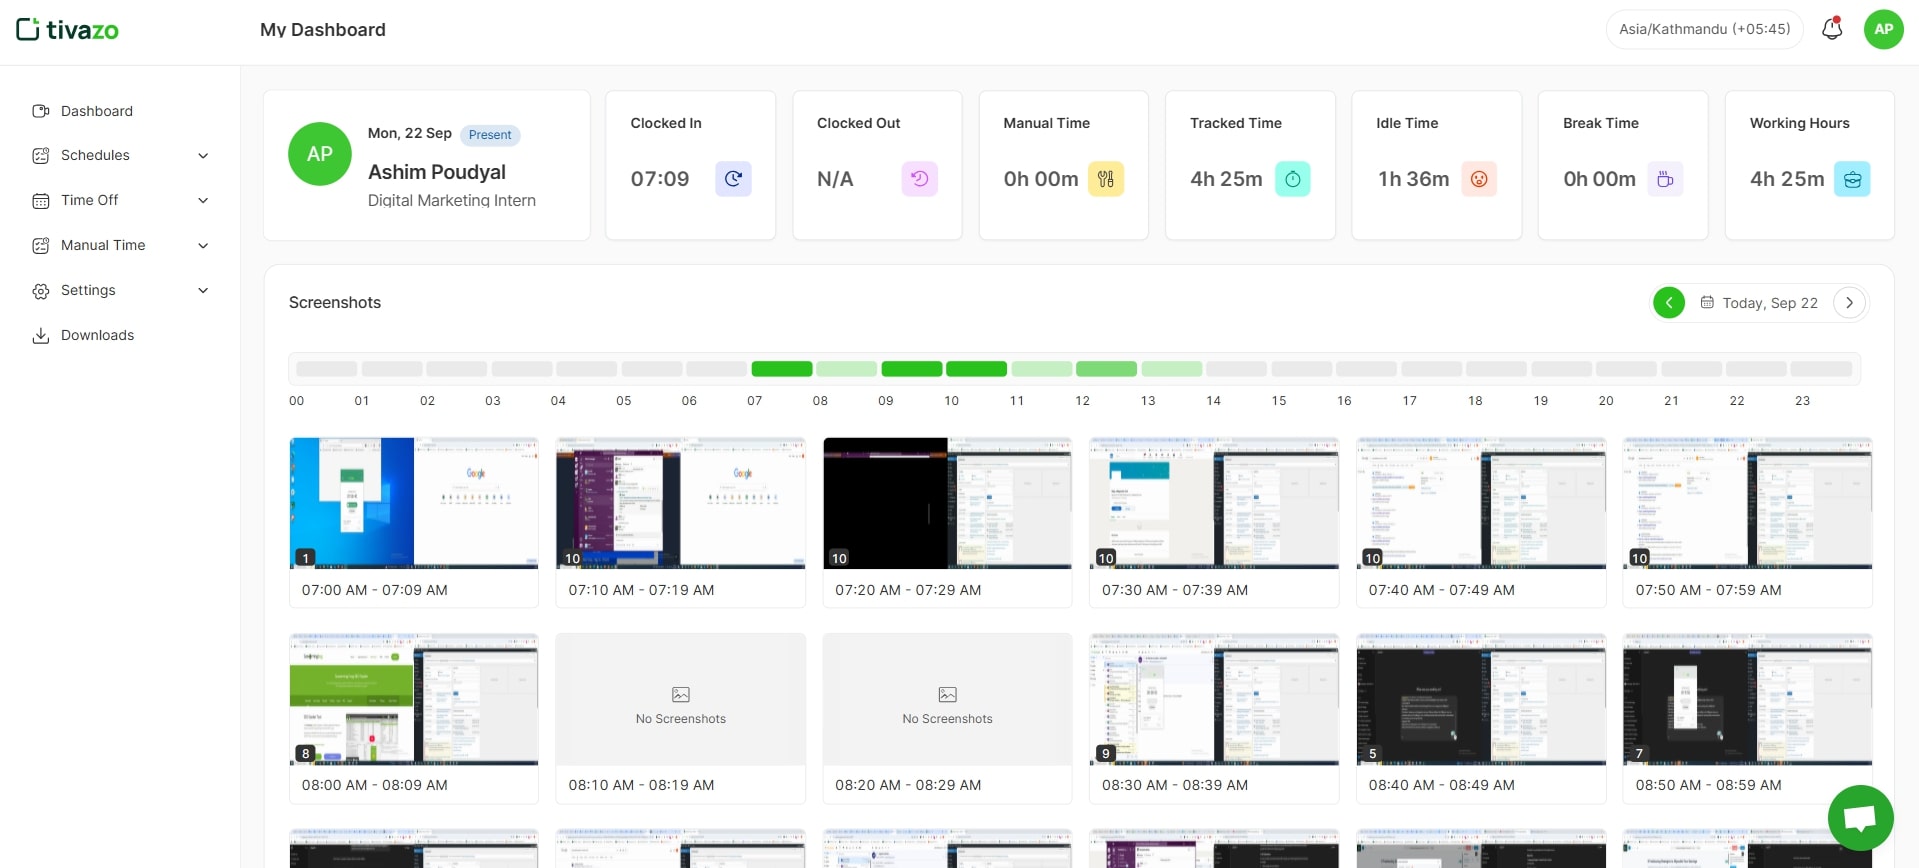This screenshot has height=868, width=1919.
Task: Open the 07:20 AM - 07:29 AM screenshot thumbnail
Action: pyautogui.click(x=947, y=503)
